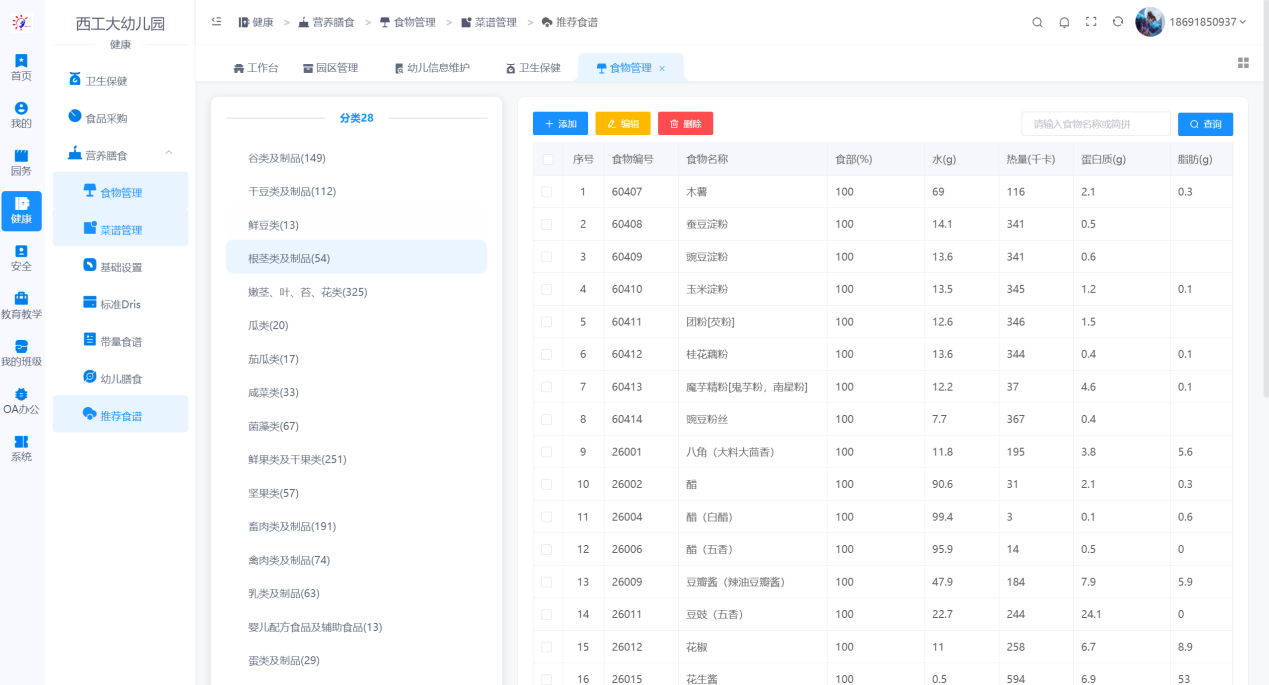Focus the food name search input field
The height and width of the screenshot is (685, 1269).
(x=1095, y=124)
